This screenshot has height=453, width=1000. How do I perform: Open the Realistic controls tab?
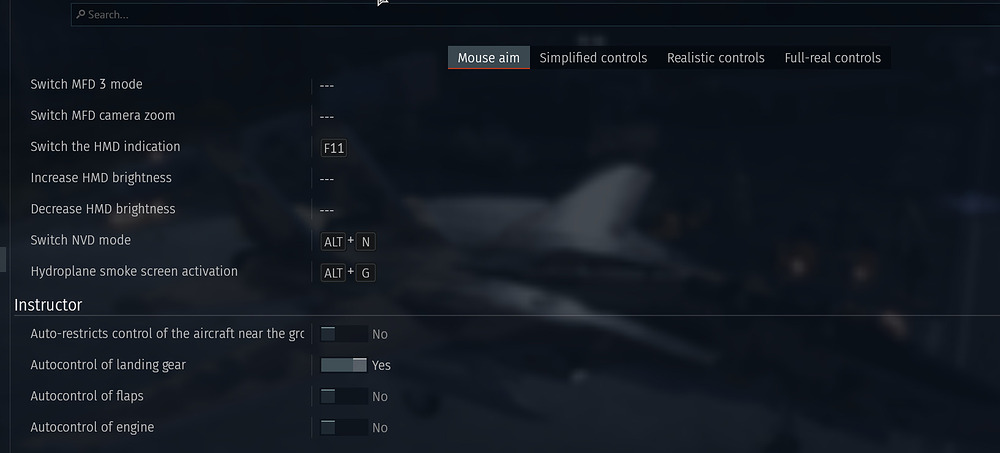(x=716, y=58)
